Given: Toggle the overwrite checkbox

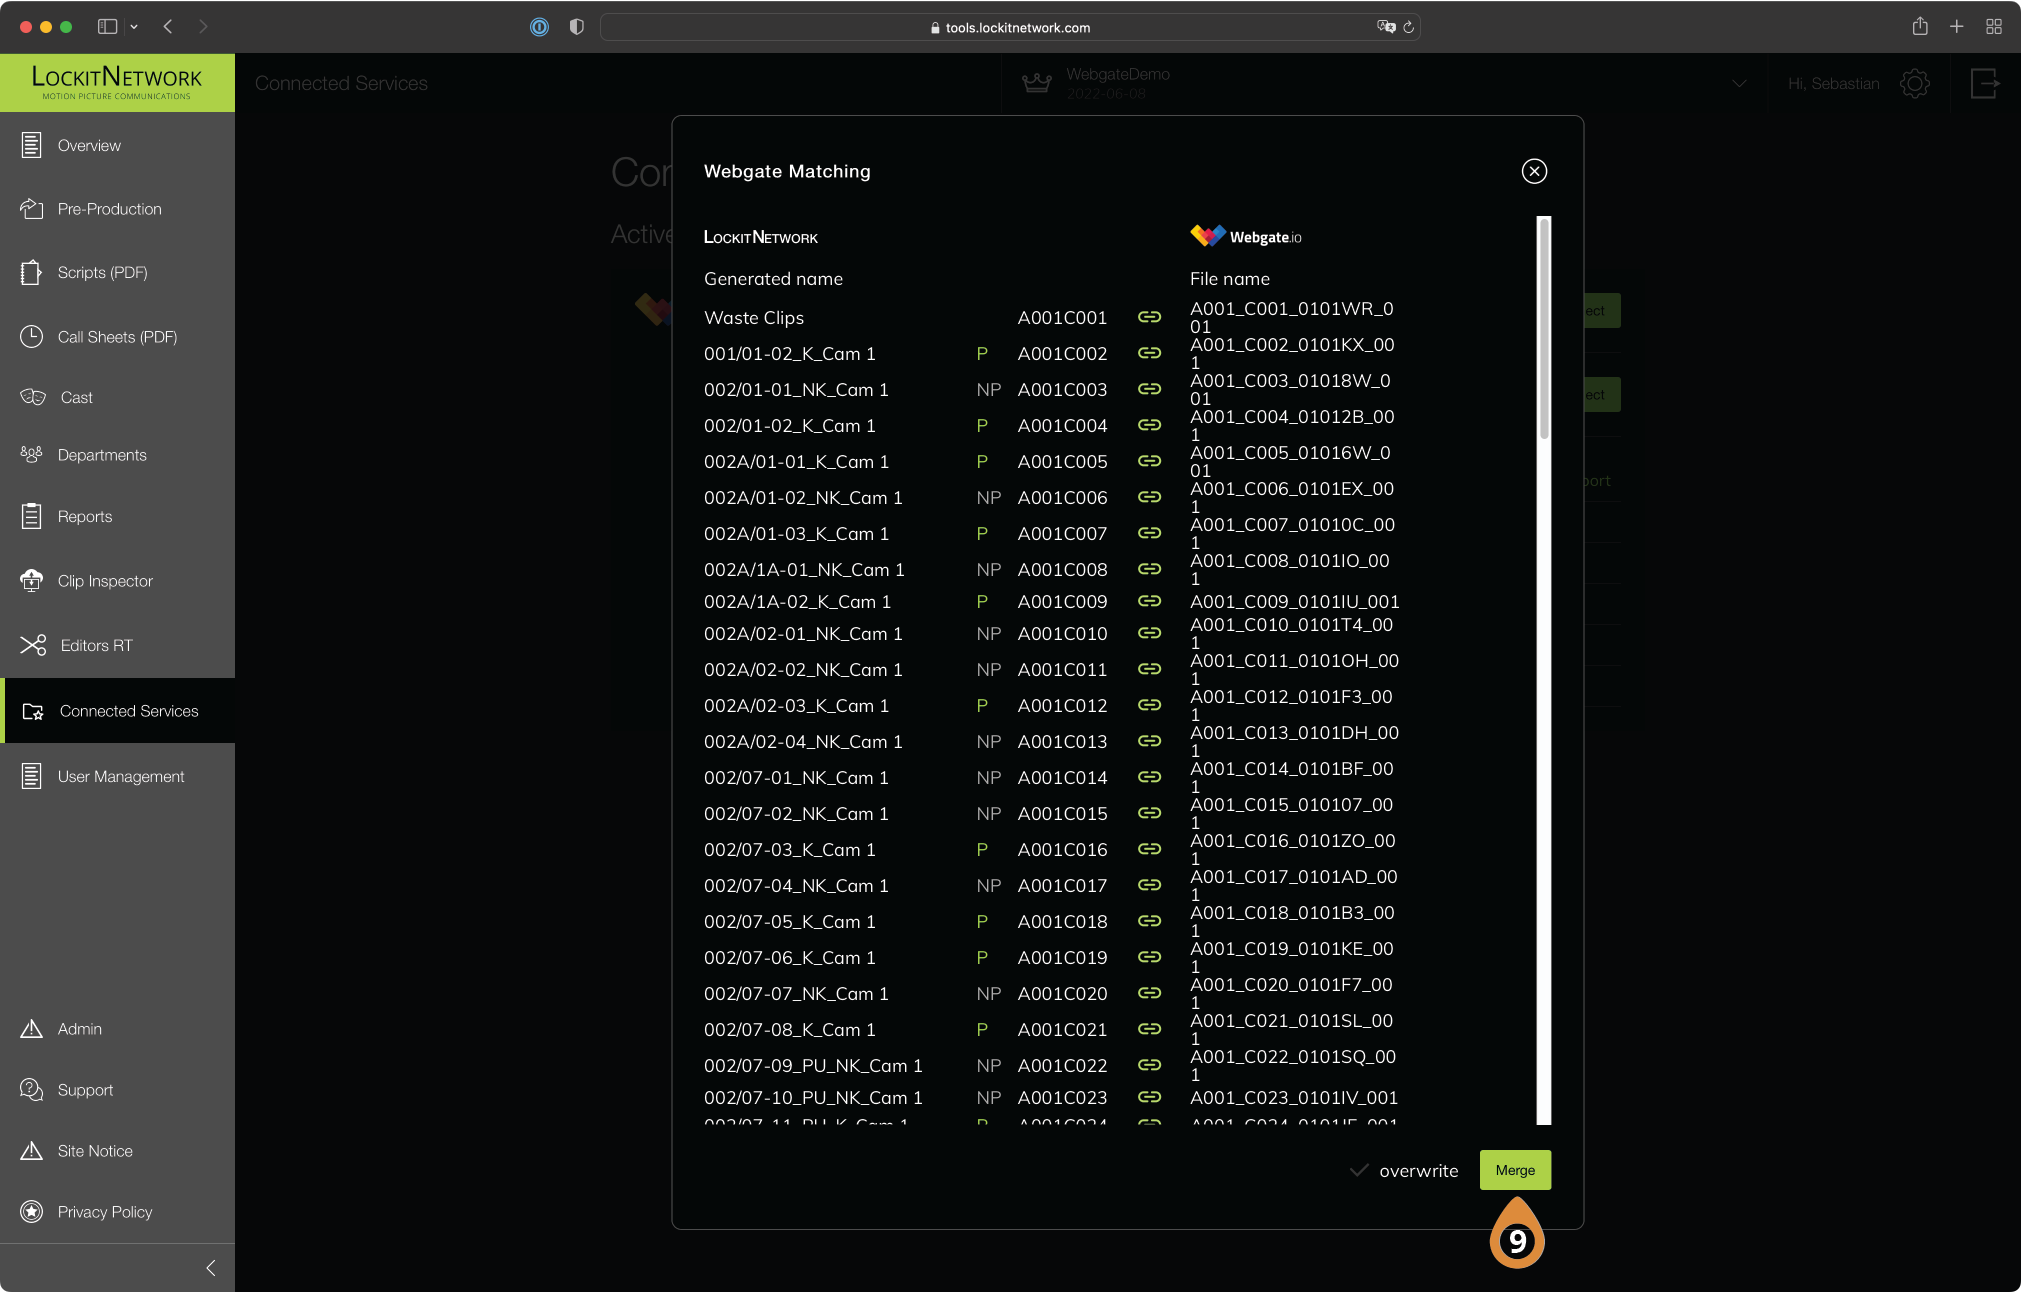Looking at the screenshot, I should tap(1358, 1170).
